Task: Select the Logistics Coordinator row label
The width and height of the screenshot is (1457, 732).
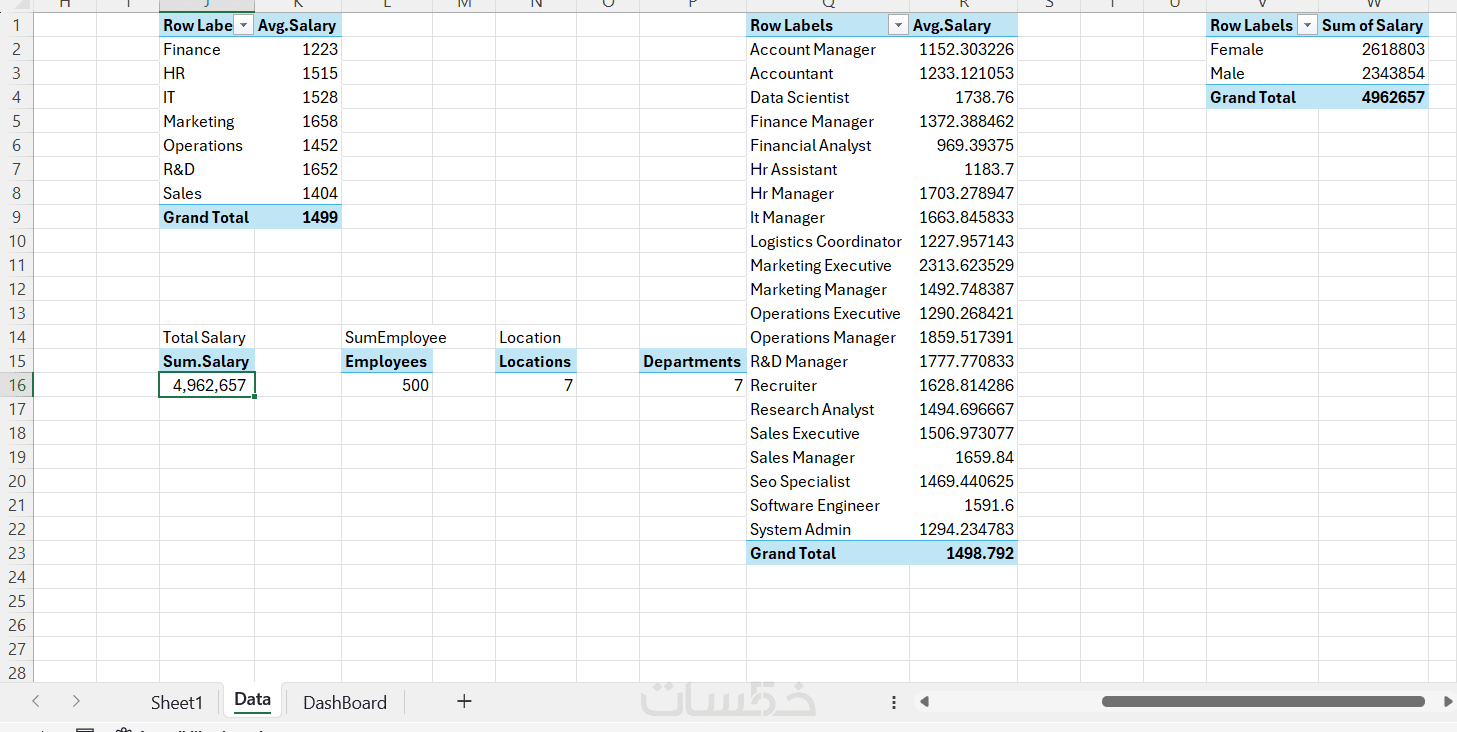Action: tap(828, 241)
